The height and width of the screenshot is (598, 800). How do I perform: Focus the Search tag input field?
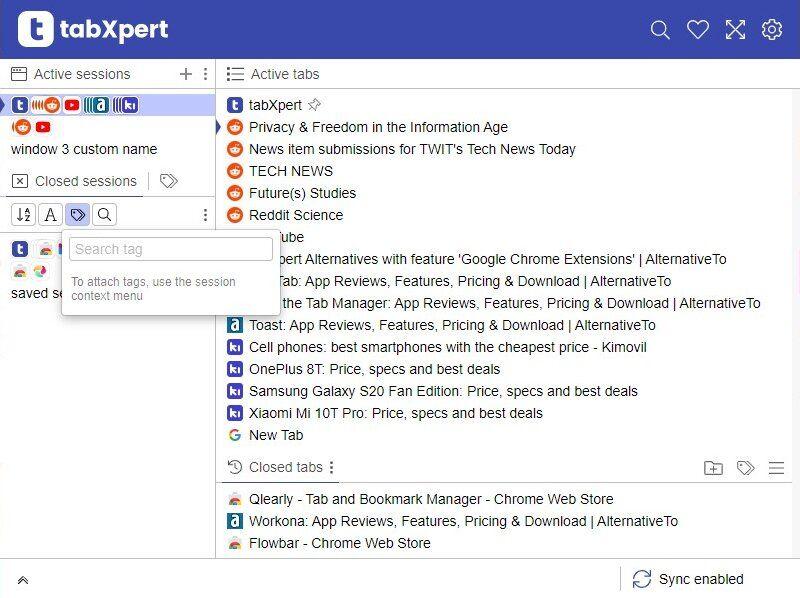[x=171, y=249]
